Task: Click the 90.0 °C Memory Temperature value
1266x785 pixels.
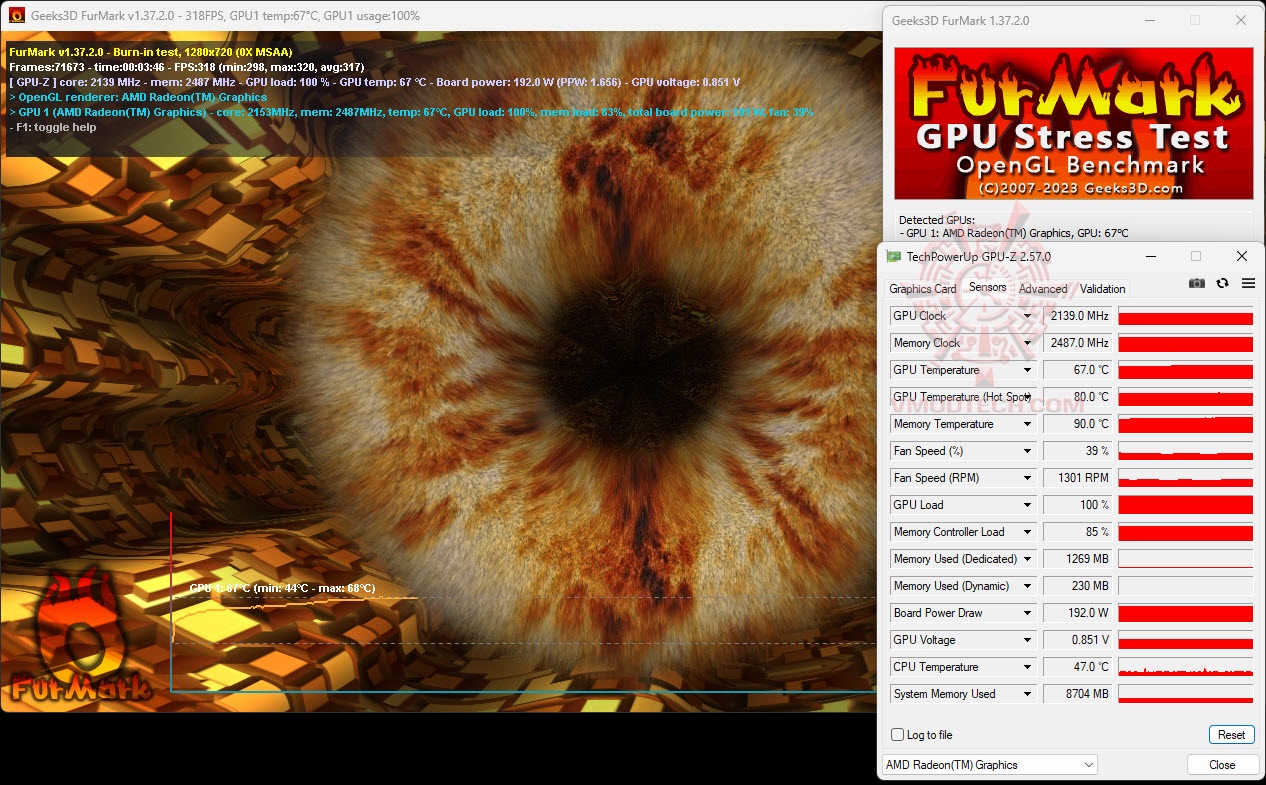Action: 1078,424
